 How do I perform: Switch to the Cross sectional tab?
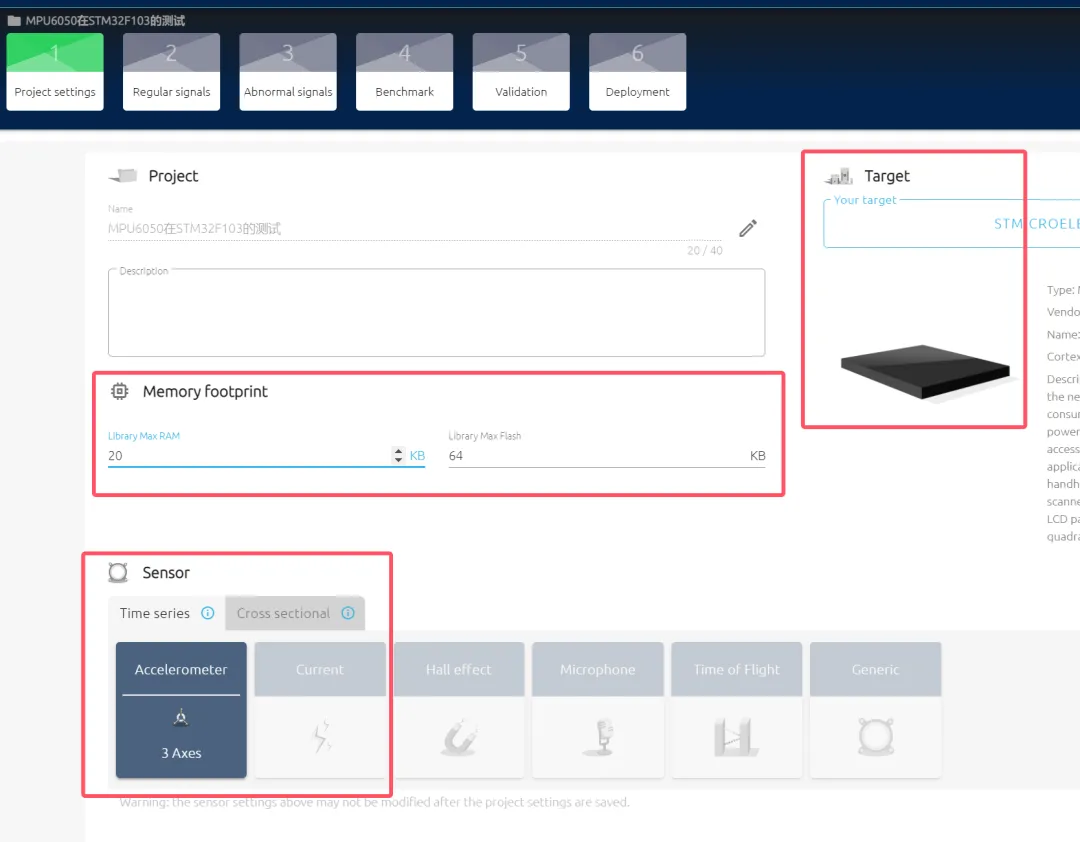[283, 613]
